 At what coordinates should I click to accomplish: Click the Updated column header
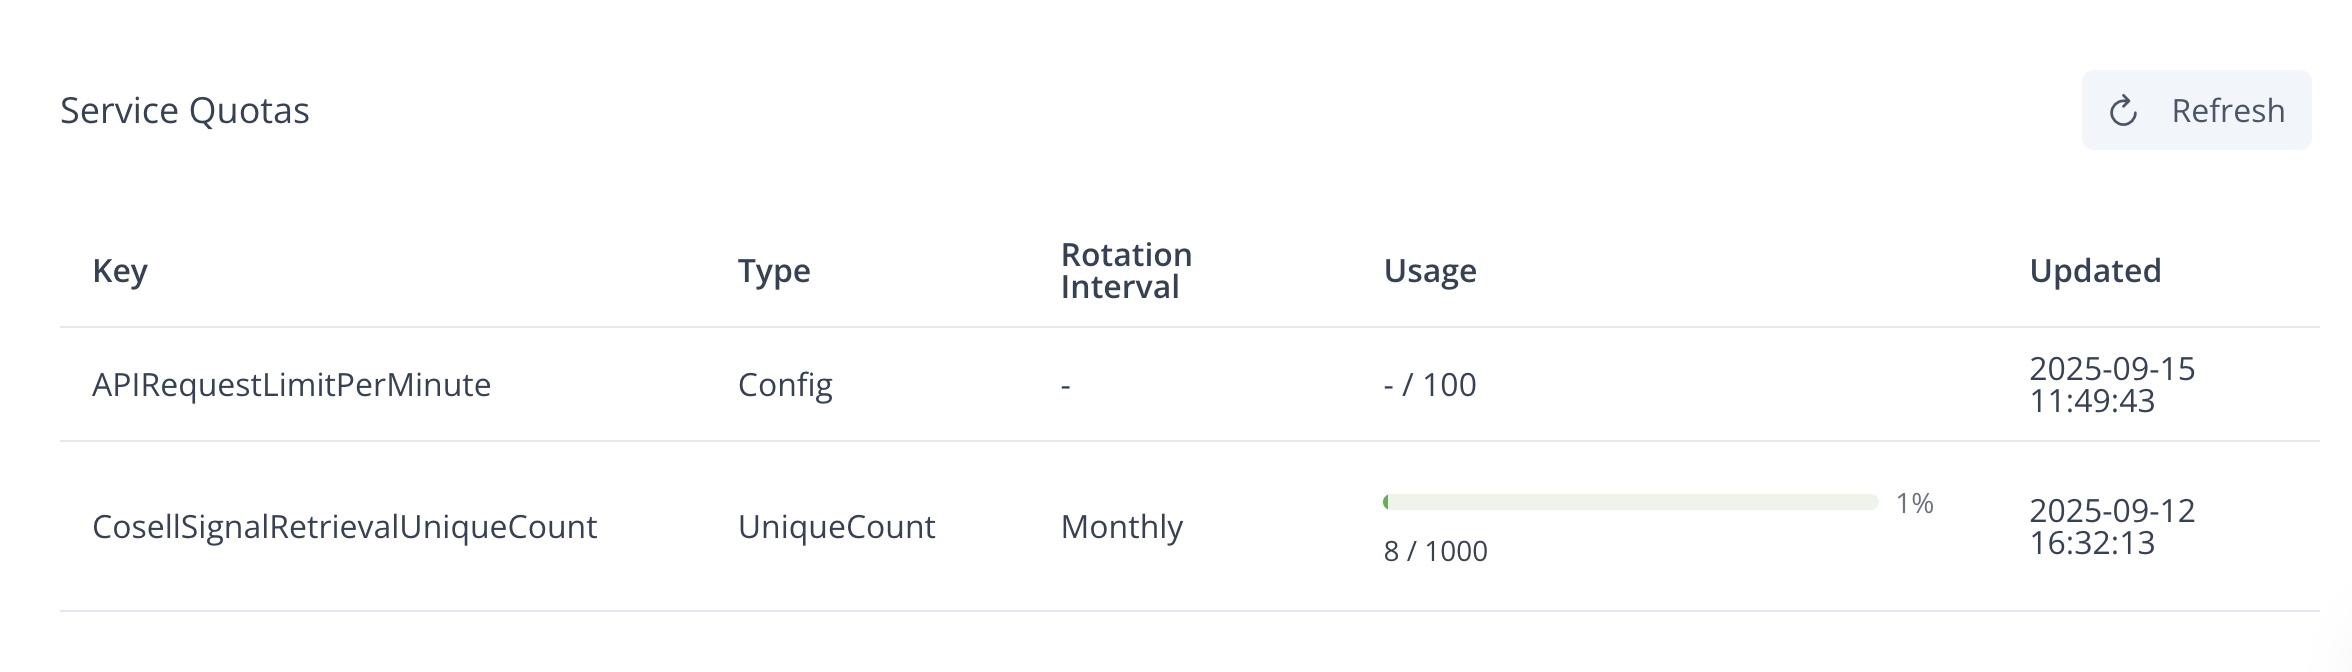pos(2095,271)
